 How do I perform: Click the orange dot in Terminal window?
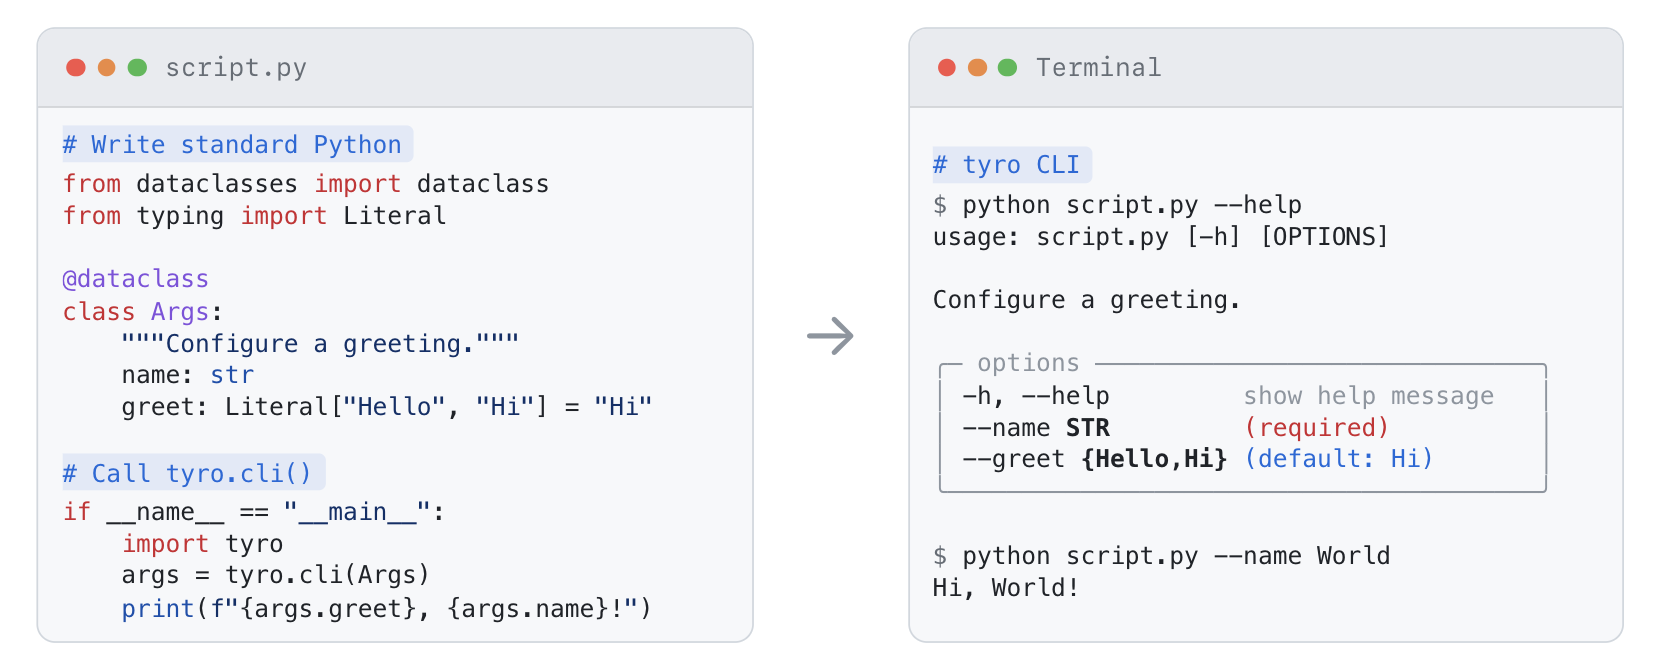pos(977,67)
